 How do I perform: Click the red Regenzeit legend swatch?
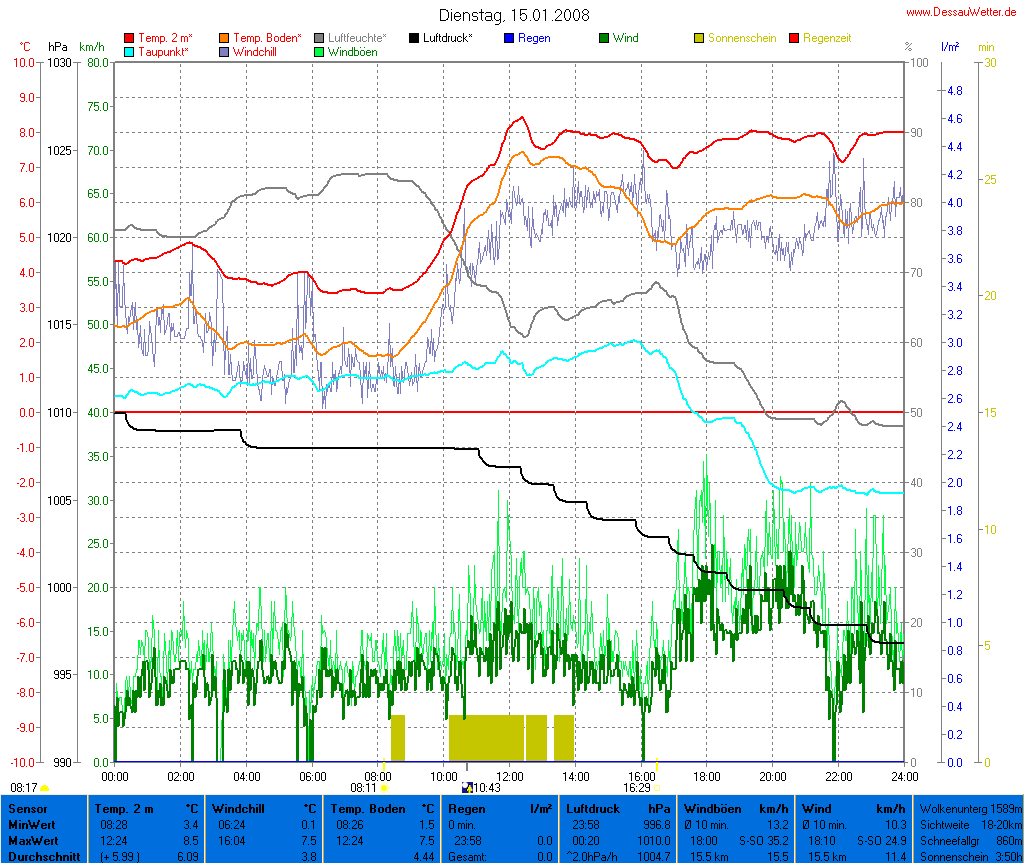795,38
